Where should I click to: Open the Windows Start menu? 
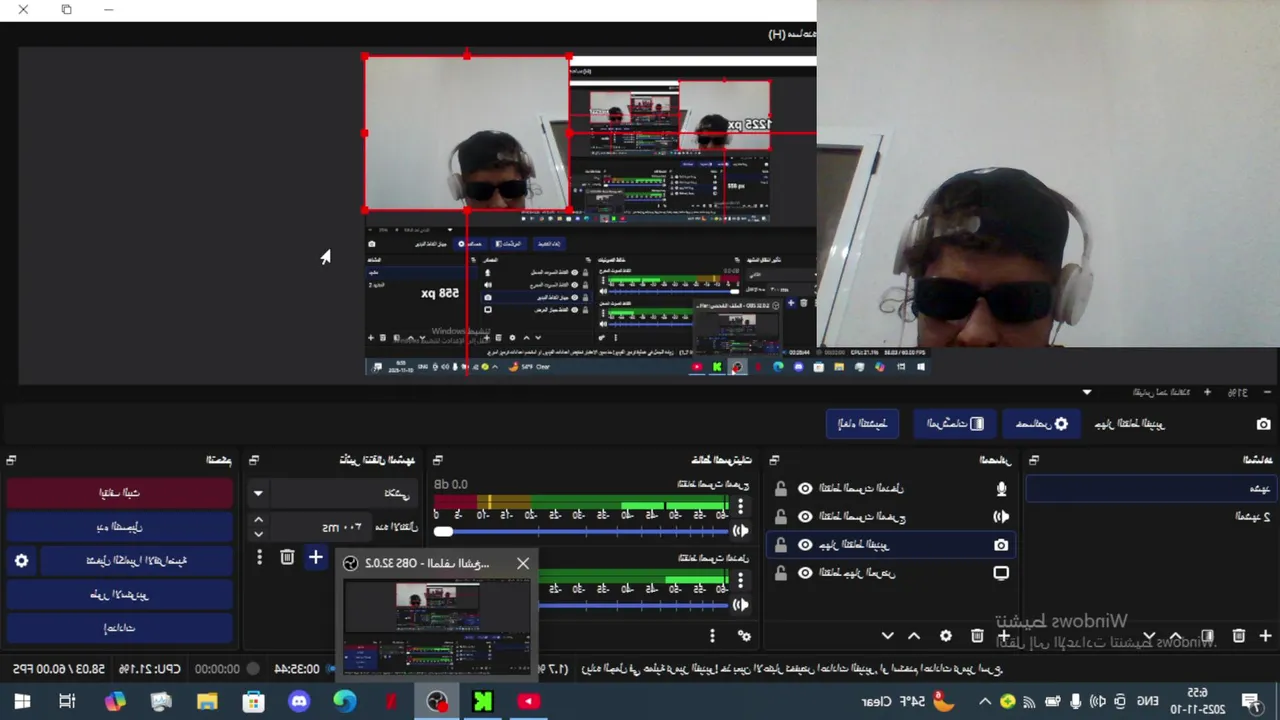[22, 701]
